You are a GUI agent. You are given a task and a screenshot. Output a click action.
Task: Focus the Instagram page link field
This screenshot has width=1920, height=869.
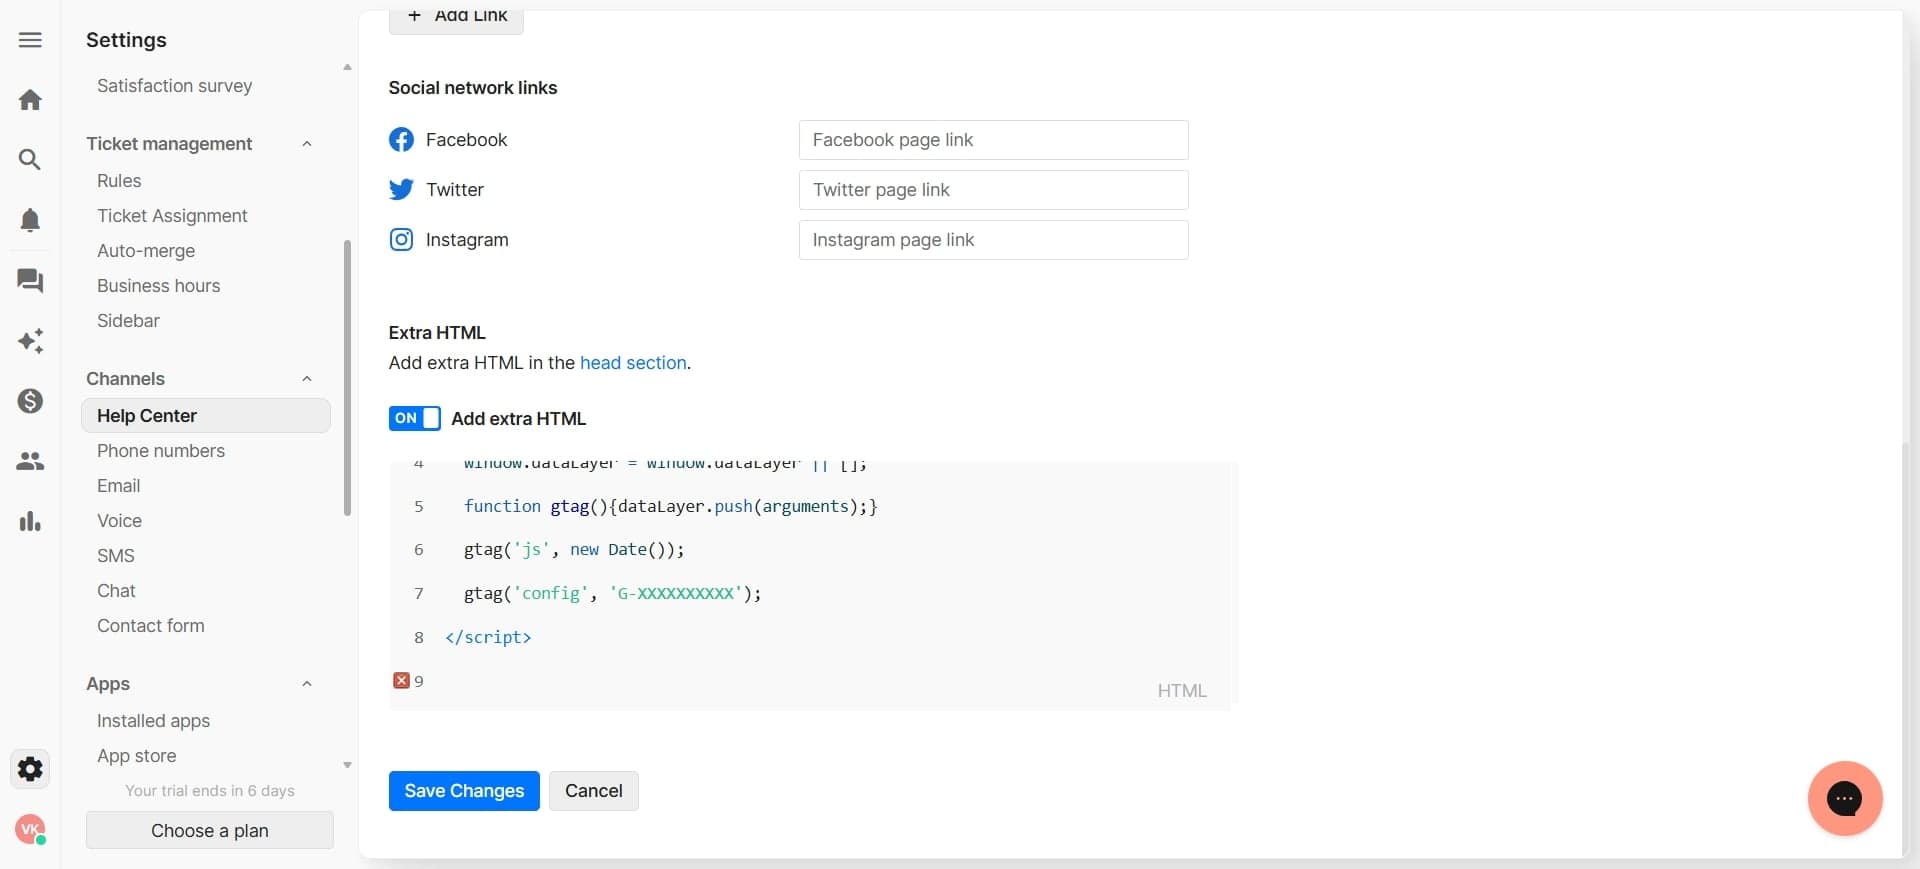tap(993, 240)
